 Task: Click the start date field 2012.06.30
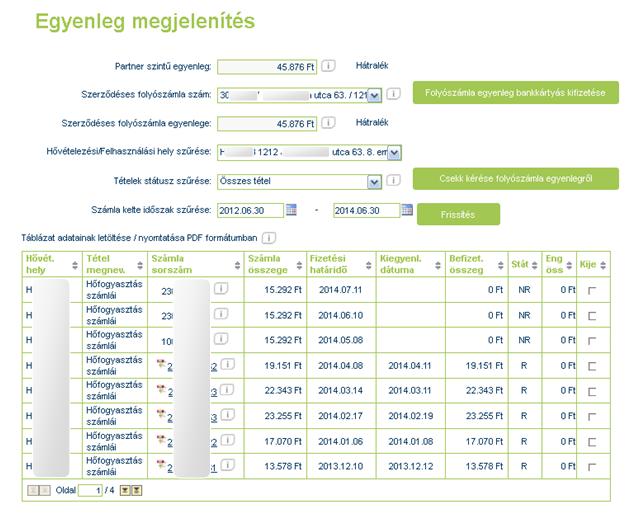pos(250,210)
